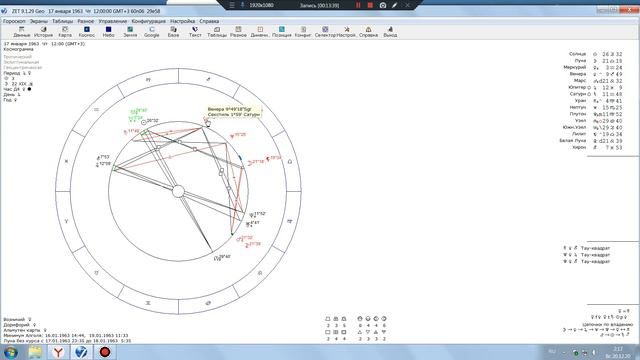Select the Лилит row in planet list
Image resolution: width=640 pixels, height=360 pixels.
coord(598,134)
